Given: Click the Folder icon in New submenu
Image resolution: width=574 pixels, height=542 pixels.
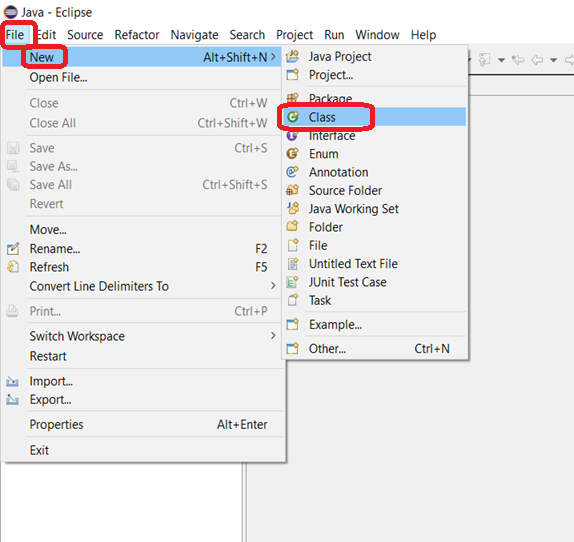Looking at the screenshot, I should pos(292,226).
